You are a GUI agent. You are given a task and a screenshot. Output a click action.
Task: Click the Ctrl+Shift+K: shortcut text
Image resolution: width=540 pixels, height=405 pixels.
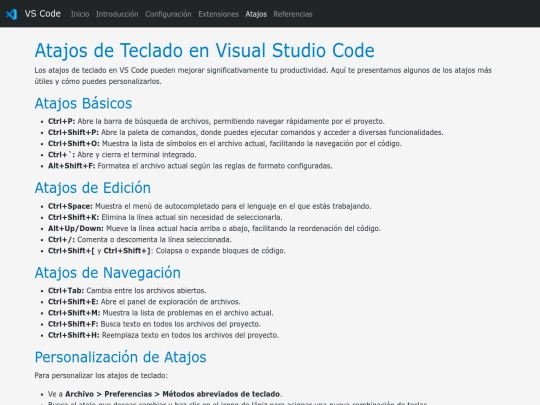point(73,217)
